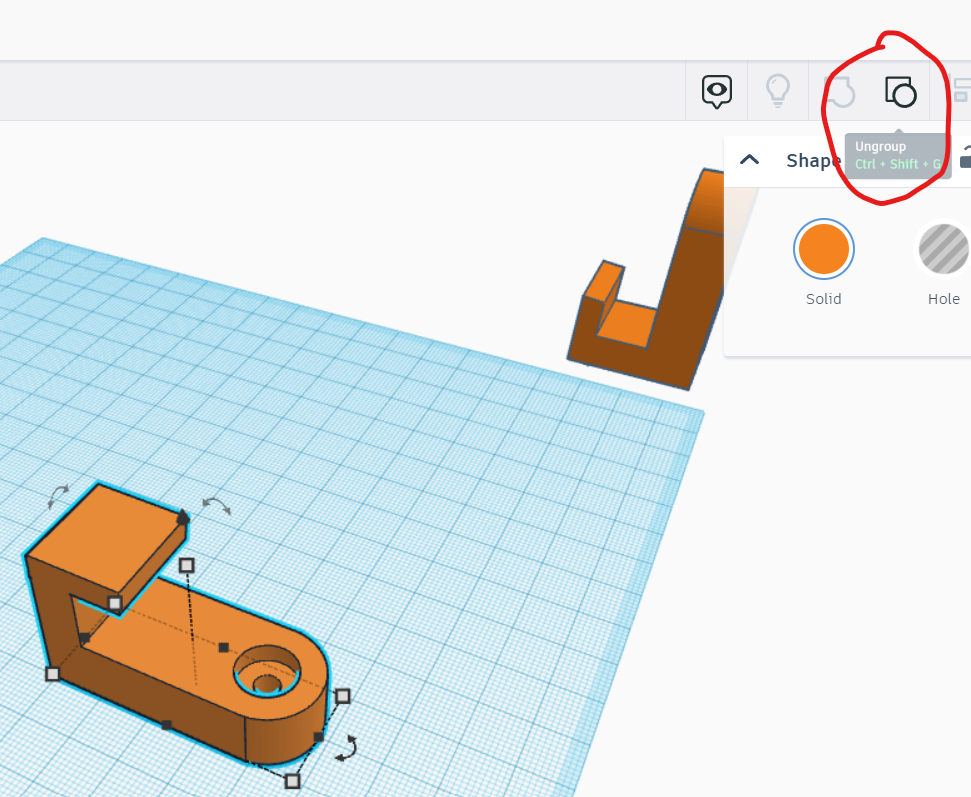971x797 pixels.
Task: Click the Group tool icon
Action: click(x=839, y=91)
